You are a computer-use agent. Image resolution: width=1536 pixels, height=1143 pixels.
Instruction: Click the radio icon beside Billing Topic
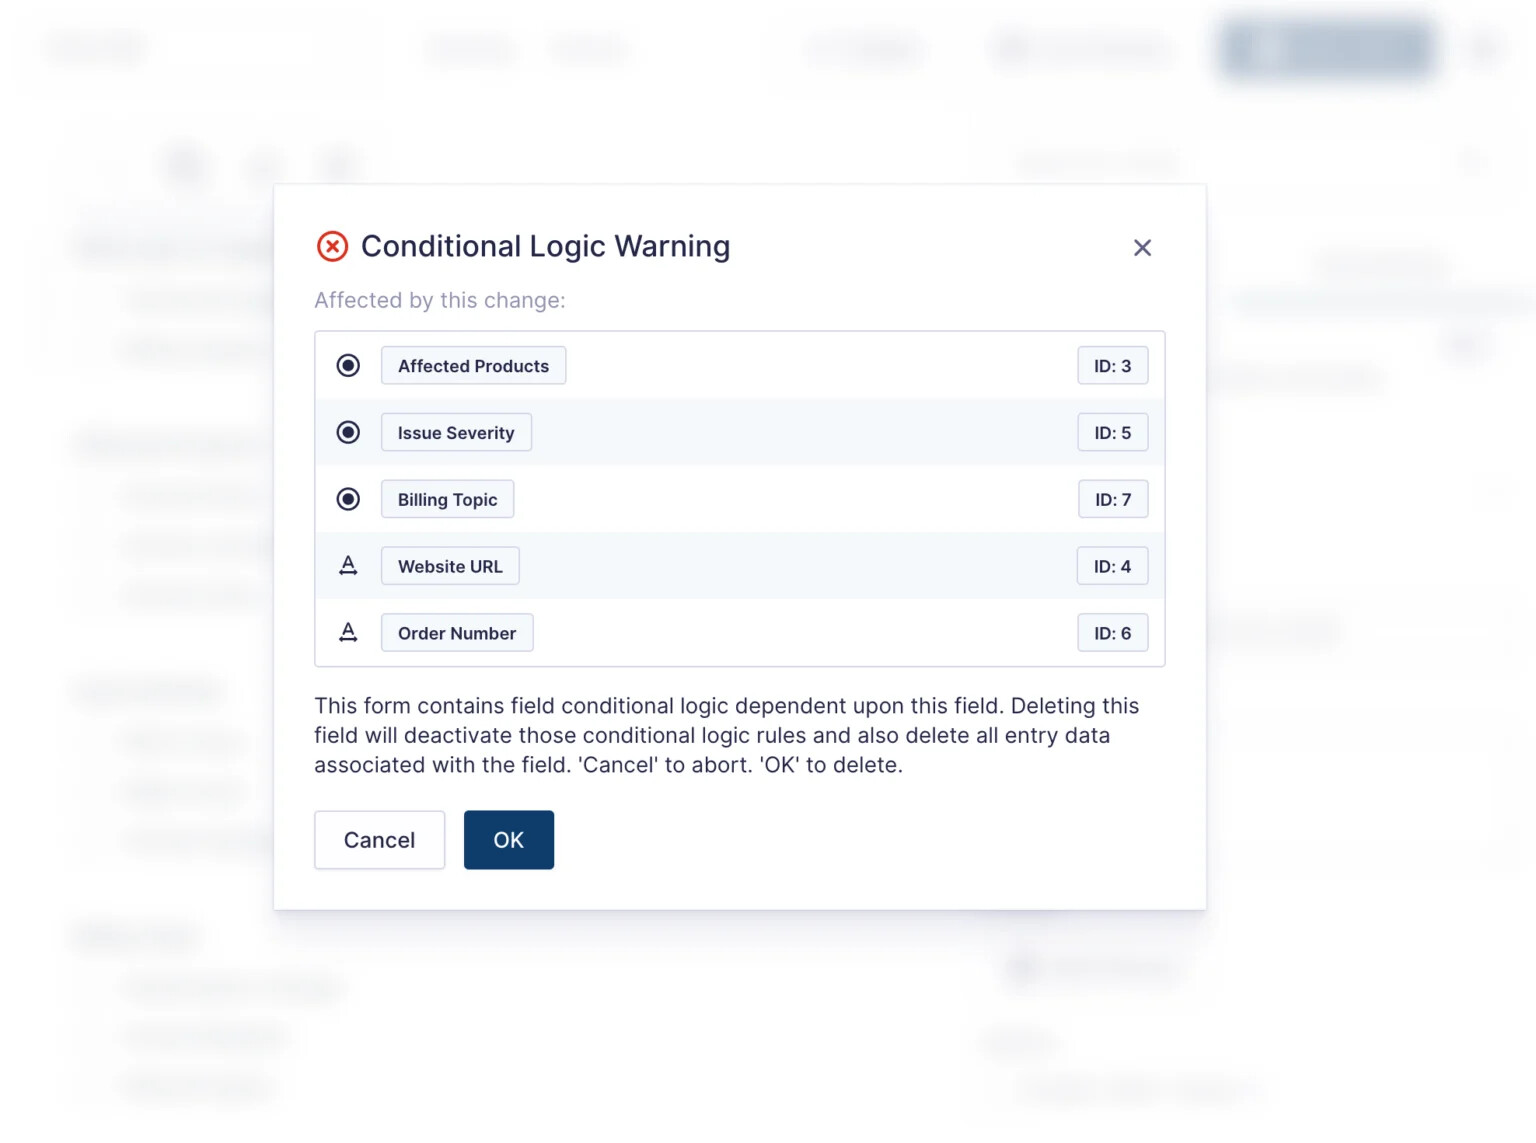click(x=348, y=499)
